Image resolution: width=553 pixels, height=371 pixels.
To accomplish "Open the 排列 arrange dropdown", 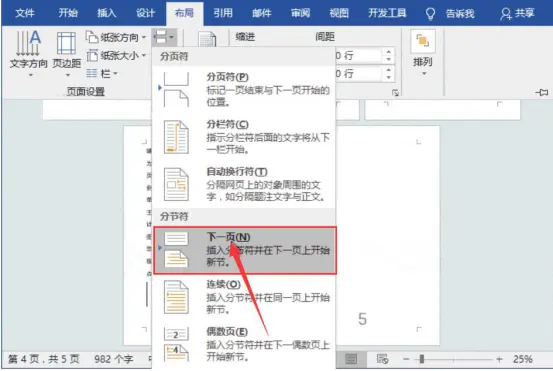I will (x=423, y=53).
